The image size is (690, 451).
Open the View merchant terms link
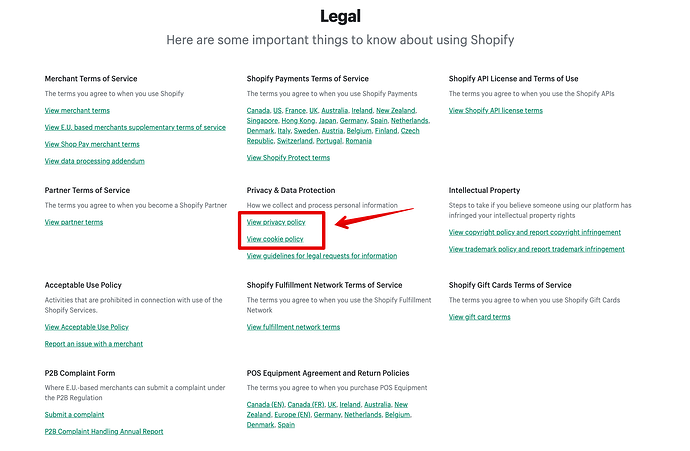[x=77, y=110]
